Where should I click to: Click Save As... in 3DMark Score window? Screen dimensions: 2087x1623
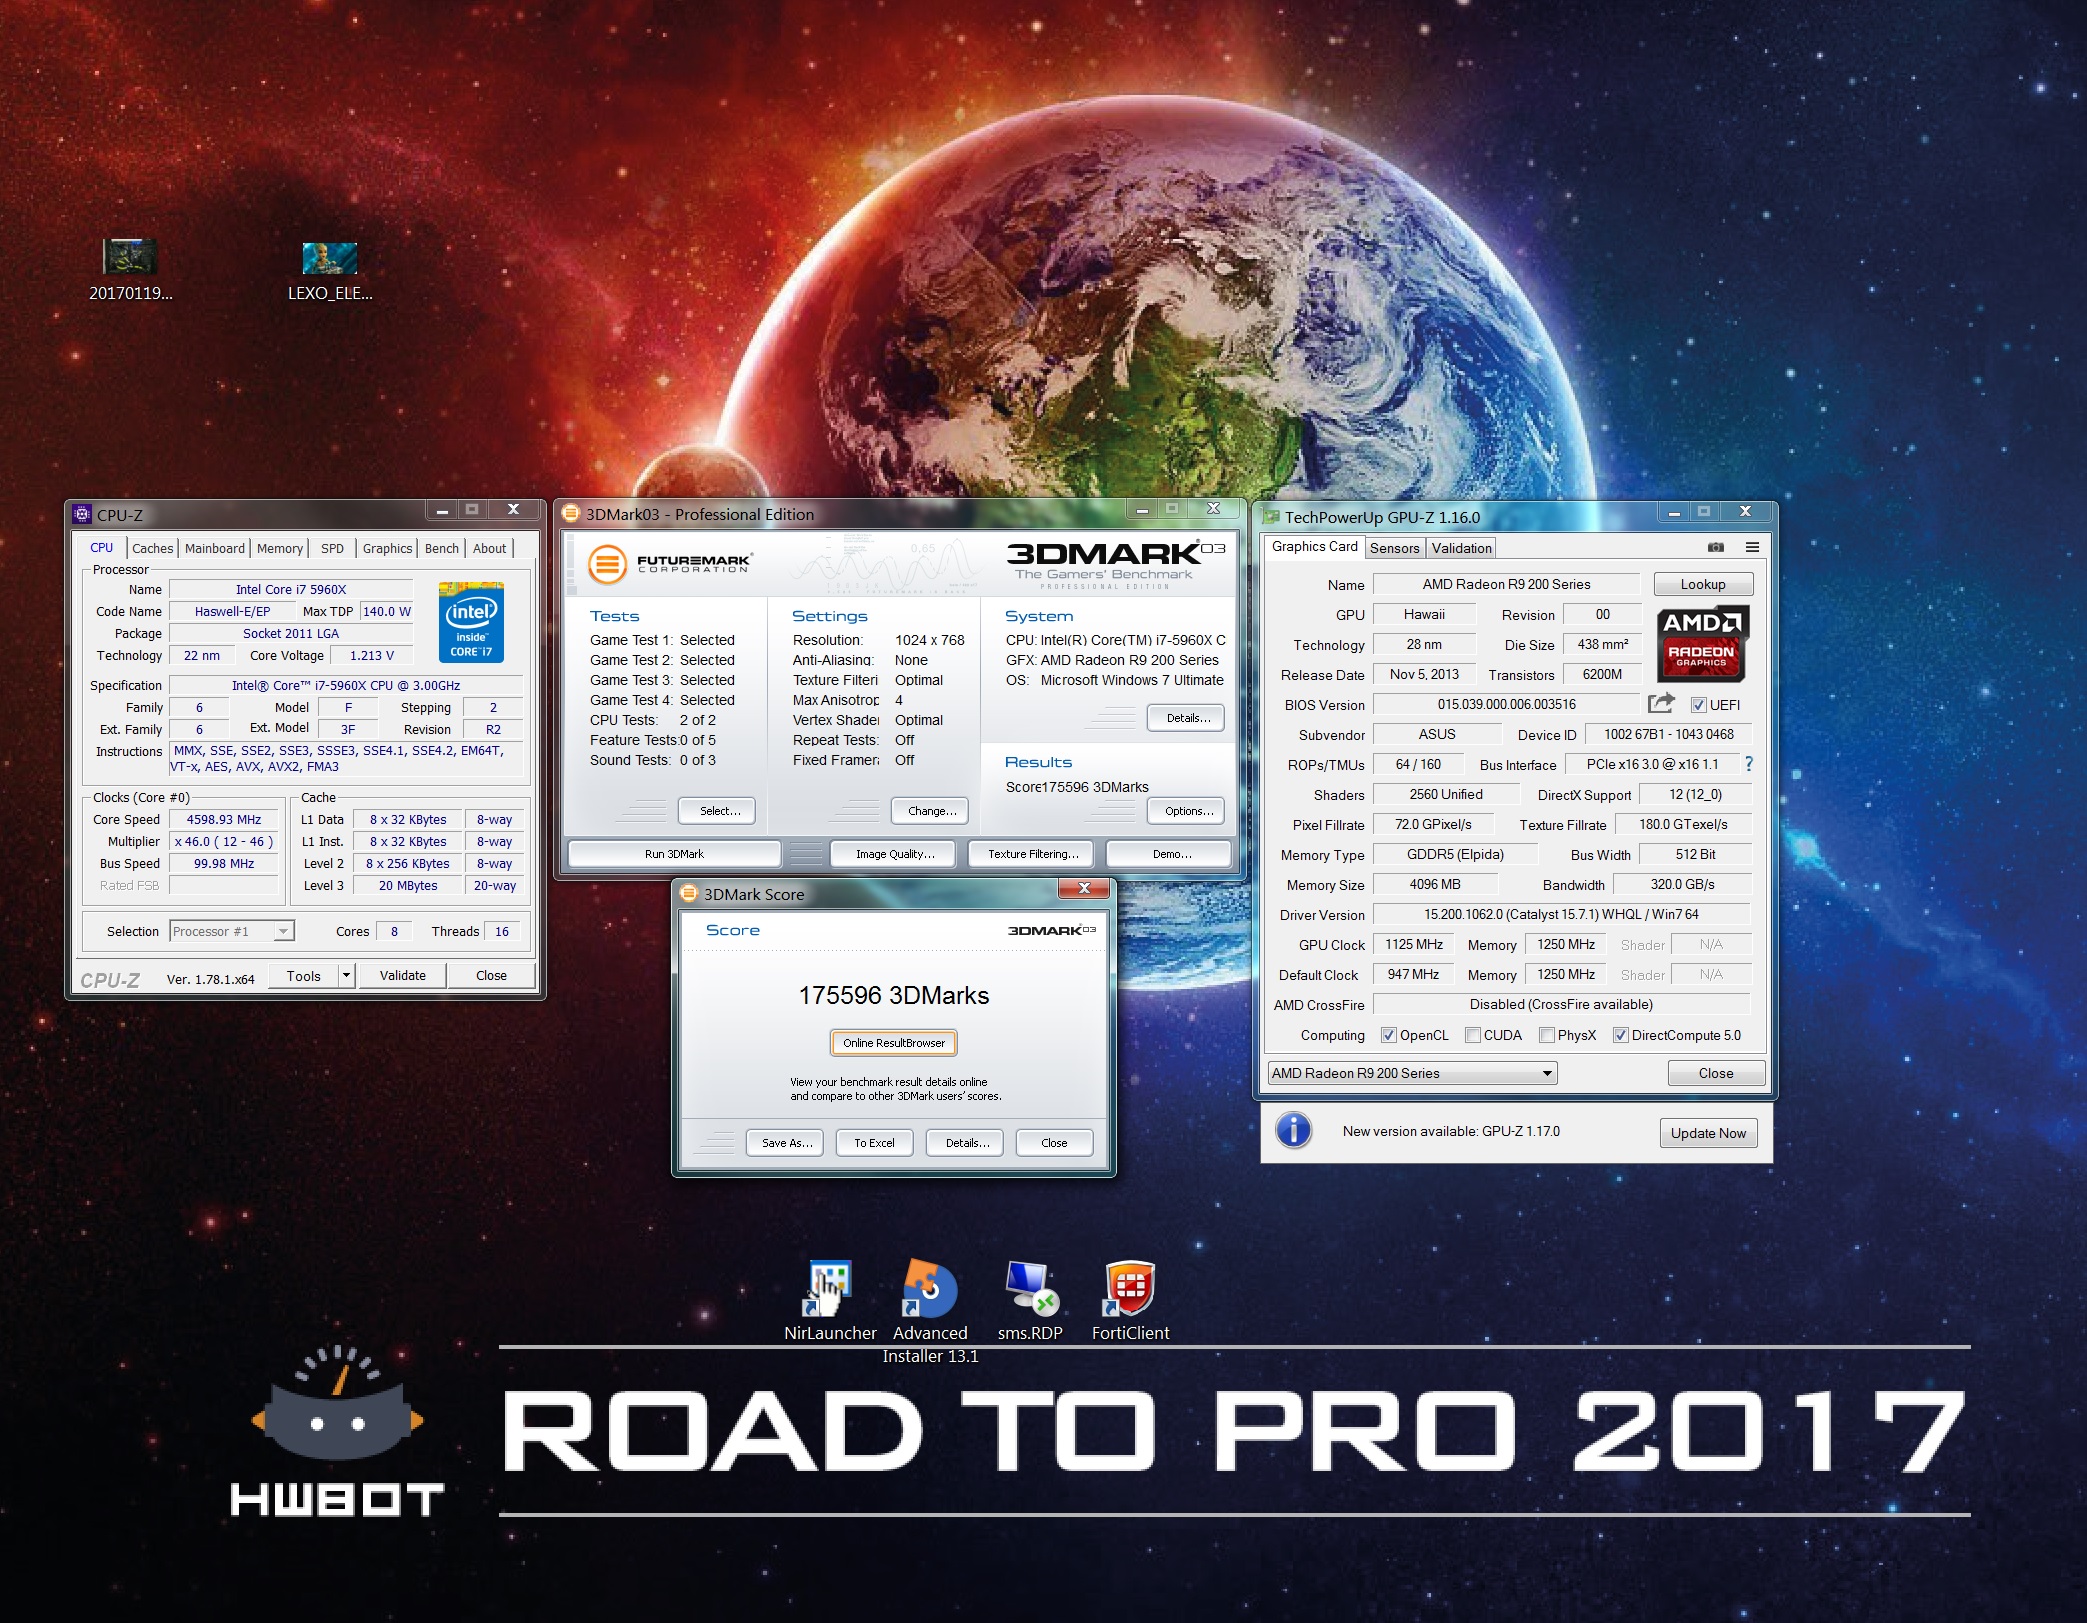786,1143
